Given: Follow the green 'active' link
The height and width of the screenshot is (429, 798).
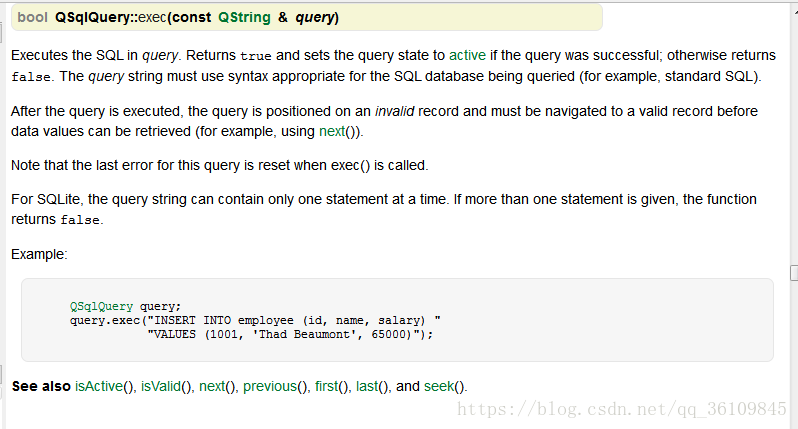Looking at the screenshot, I should (x=467, y=55).
